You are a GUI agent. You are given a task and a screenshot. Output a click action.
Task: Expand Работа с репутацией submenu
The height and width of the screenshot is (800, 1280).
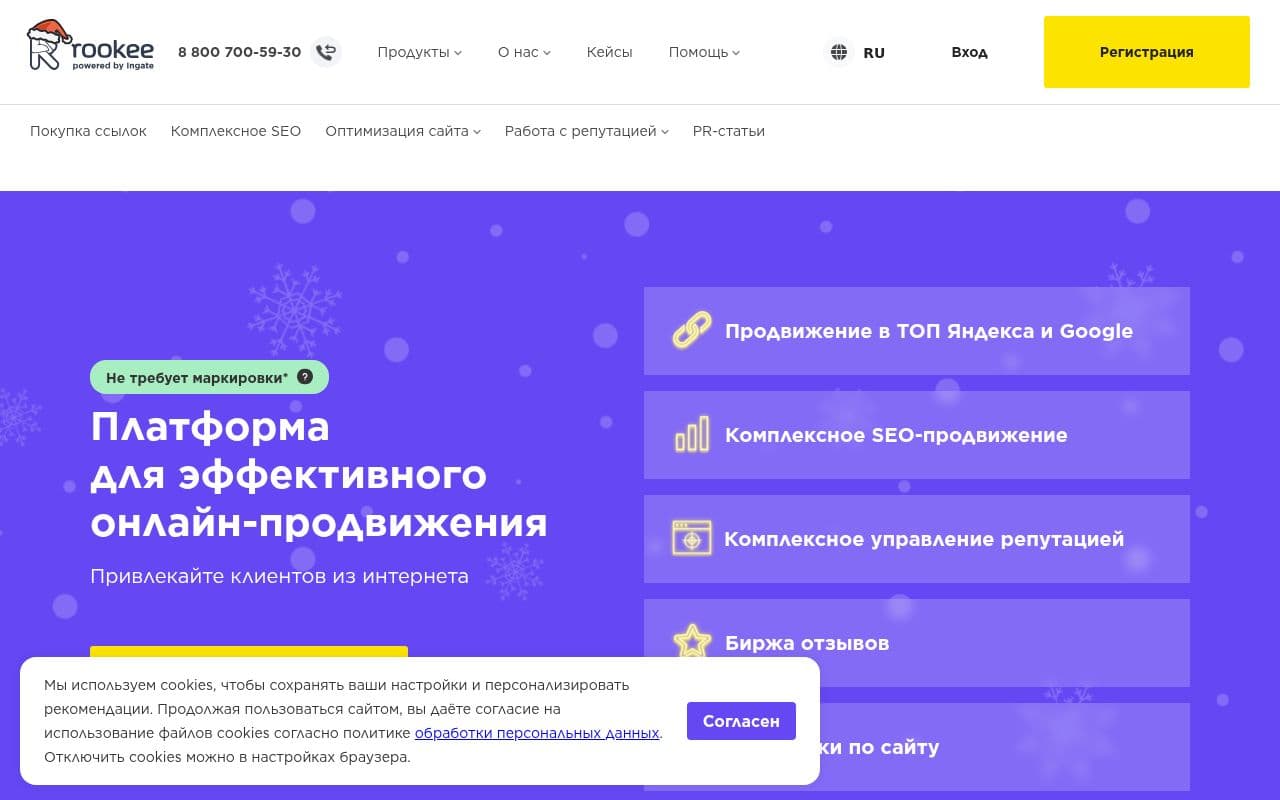tap(586, 131)
